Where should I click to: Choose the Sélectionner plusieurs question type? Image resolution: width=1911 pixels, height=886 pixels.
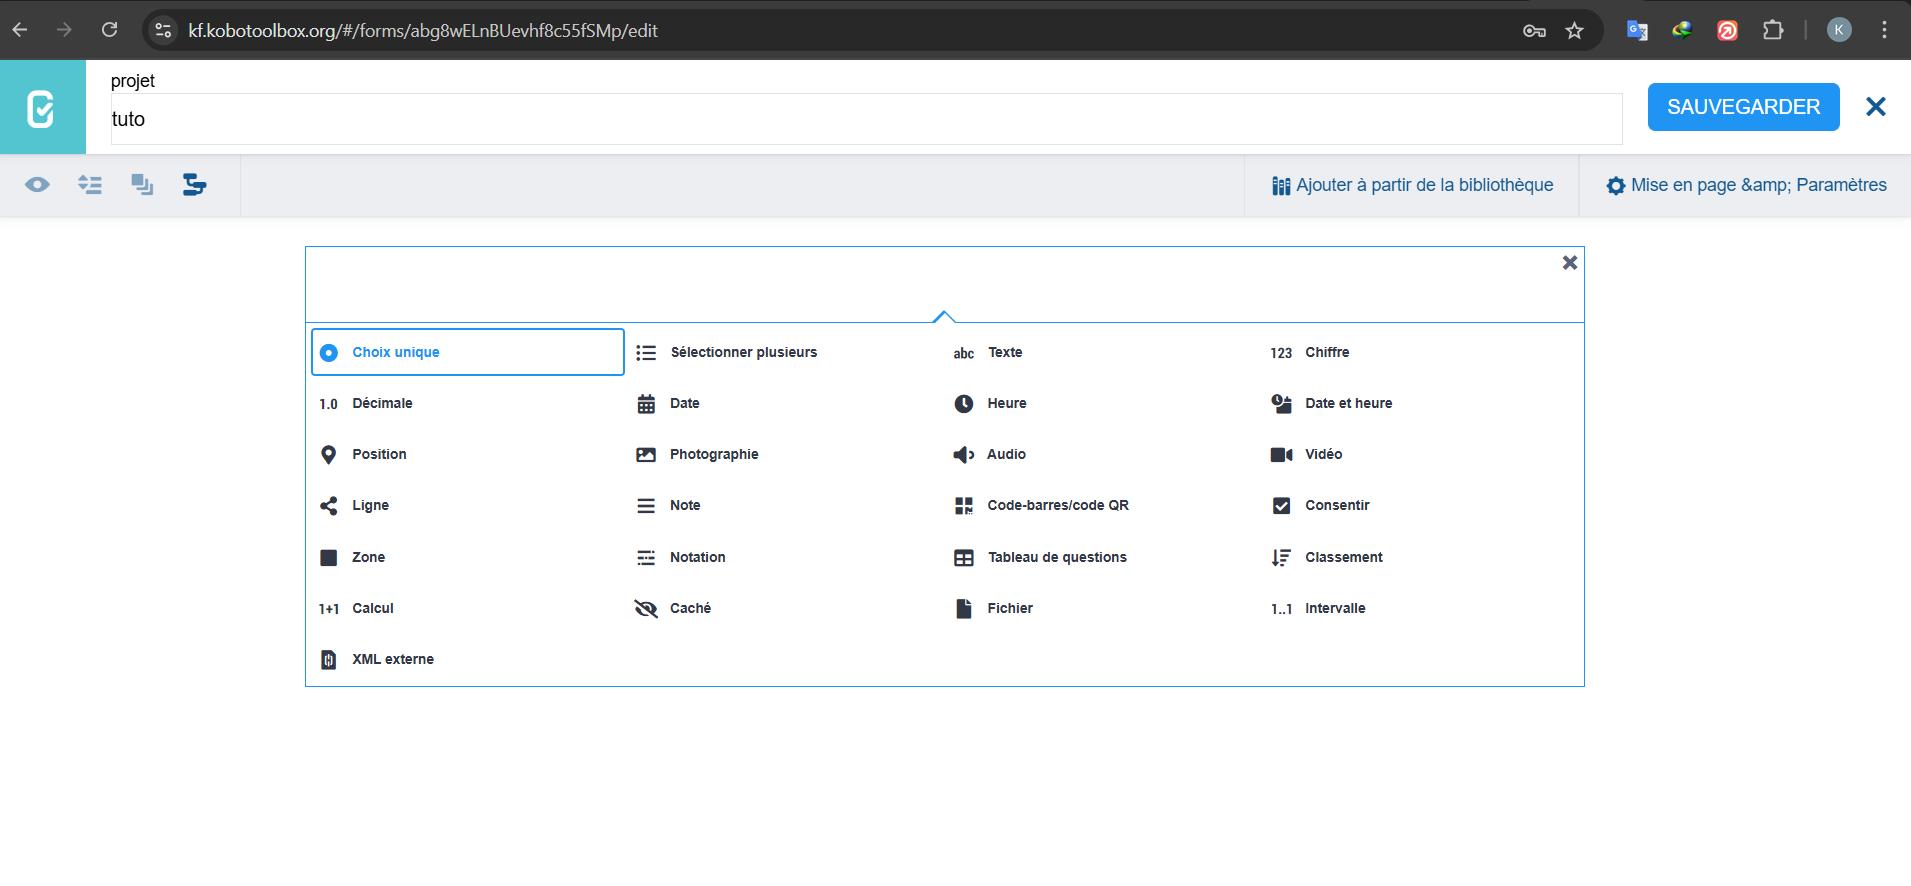point(743,352)
